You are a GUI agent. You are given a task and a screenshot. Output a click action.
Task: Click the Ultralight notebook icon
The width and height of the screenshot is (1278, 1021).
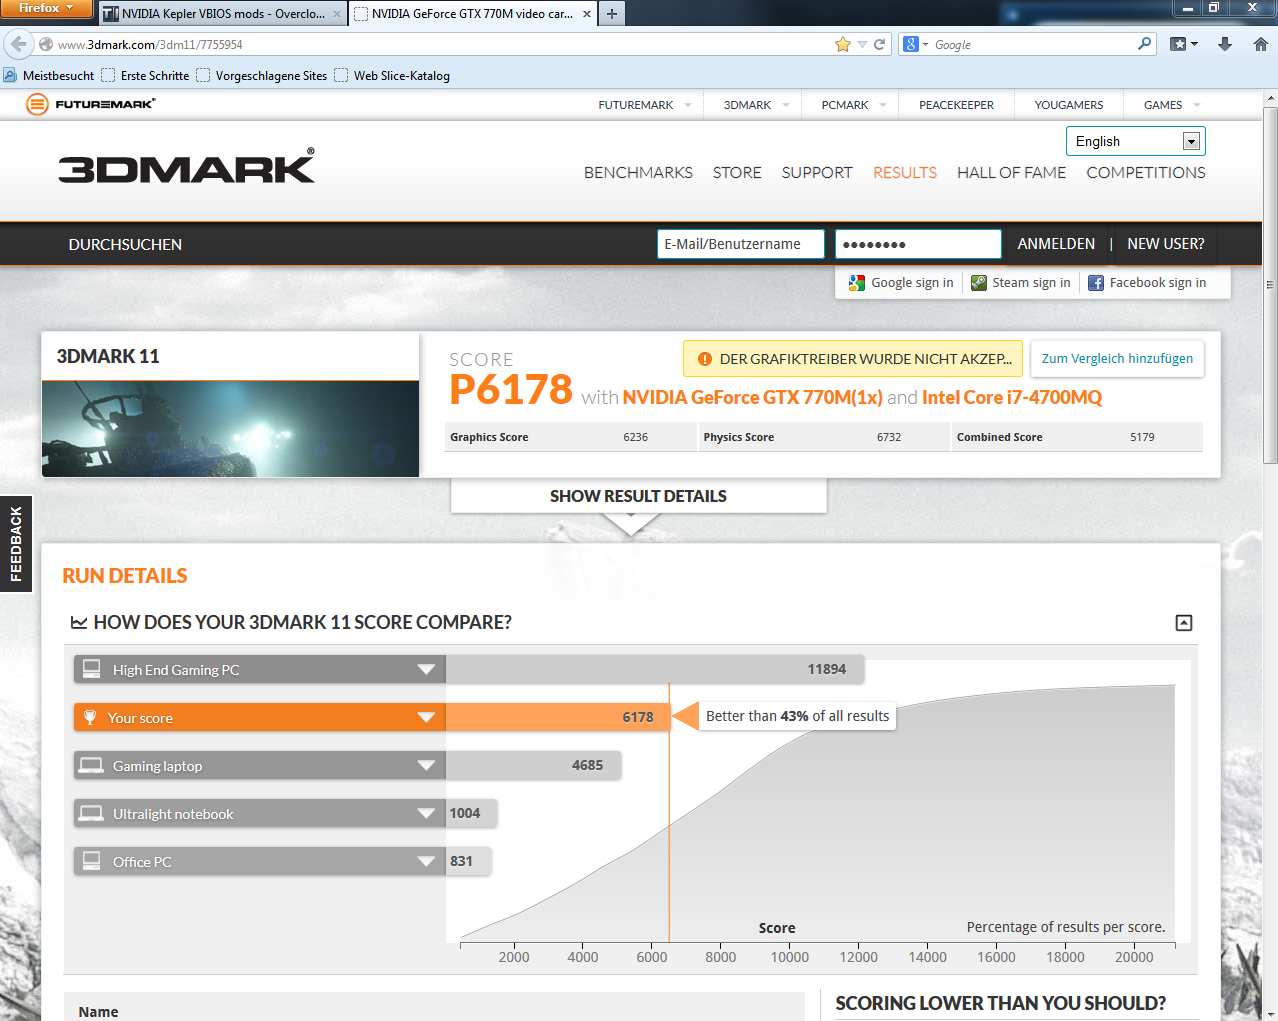pyautogui.click(x=92, y=813)
